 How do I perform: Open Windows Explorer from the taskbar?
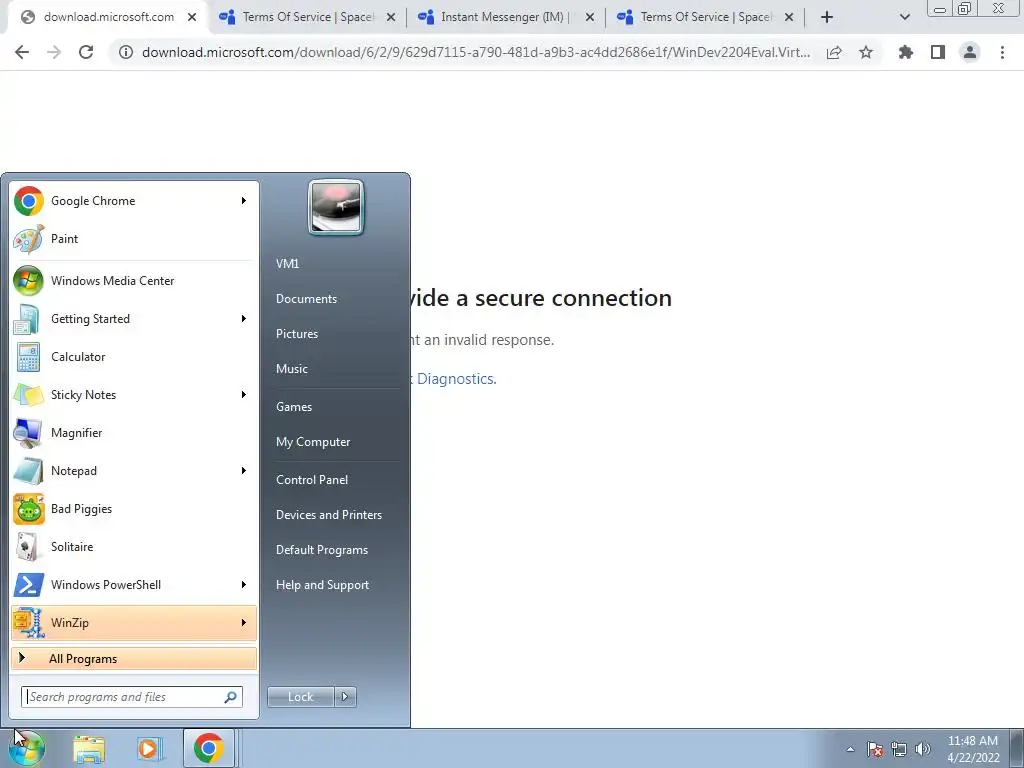(x=89, y=749)
